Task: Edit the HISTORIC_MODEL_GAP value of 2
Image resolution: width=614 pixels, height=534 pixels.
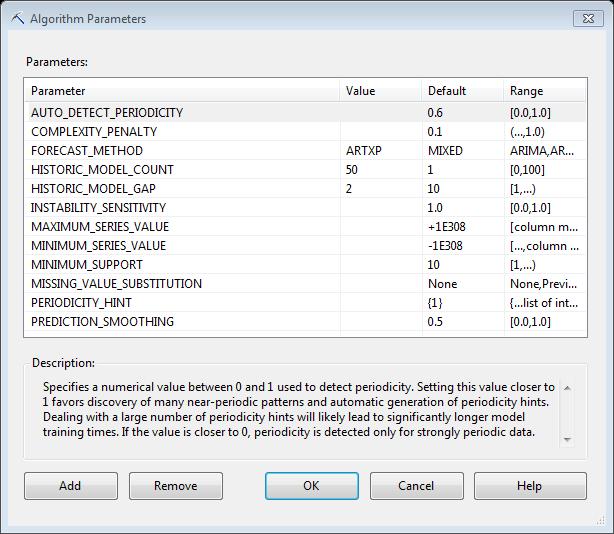Action: (x=381, y=189)
